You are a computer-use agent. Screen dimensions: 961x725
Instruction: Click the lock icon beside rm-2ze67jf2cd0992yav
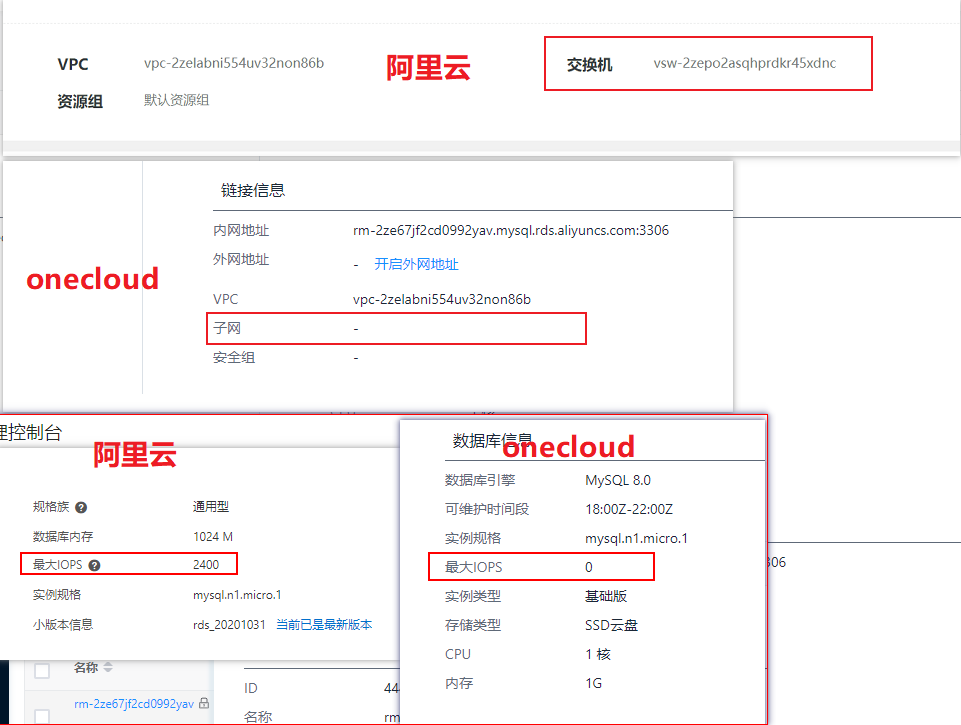203,702
